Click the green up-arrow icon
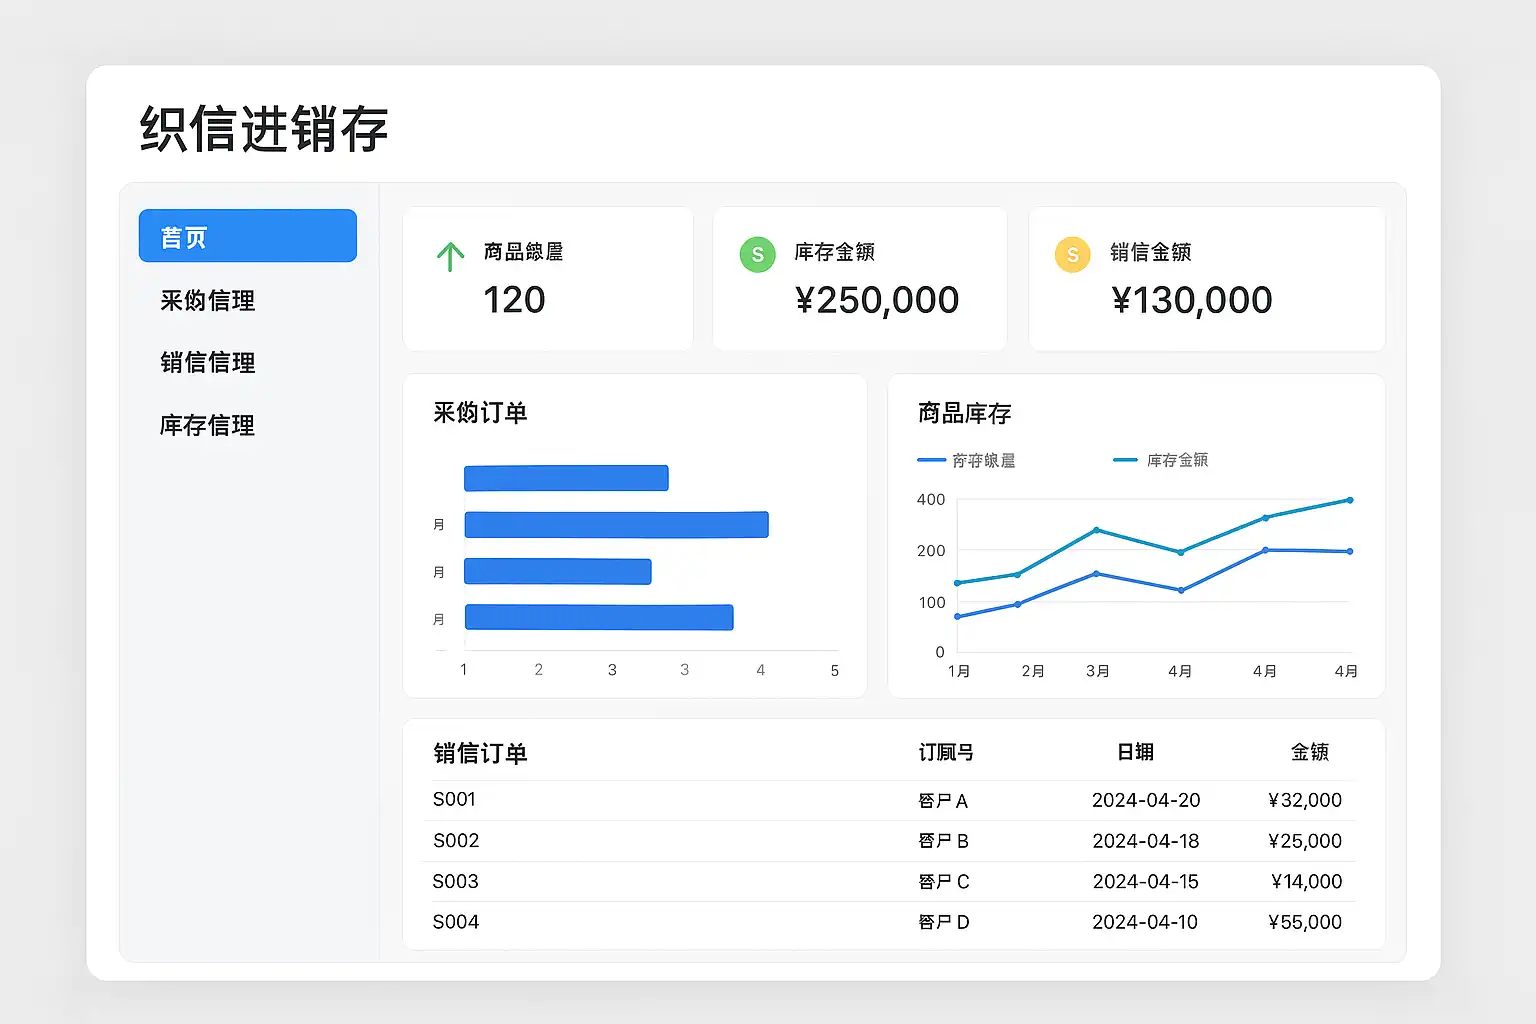 (x=450, y=257)
